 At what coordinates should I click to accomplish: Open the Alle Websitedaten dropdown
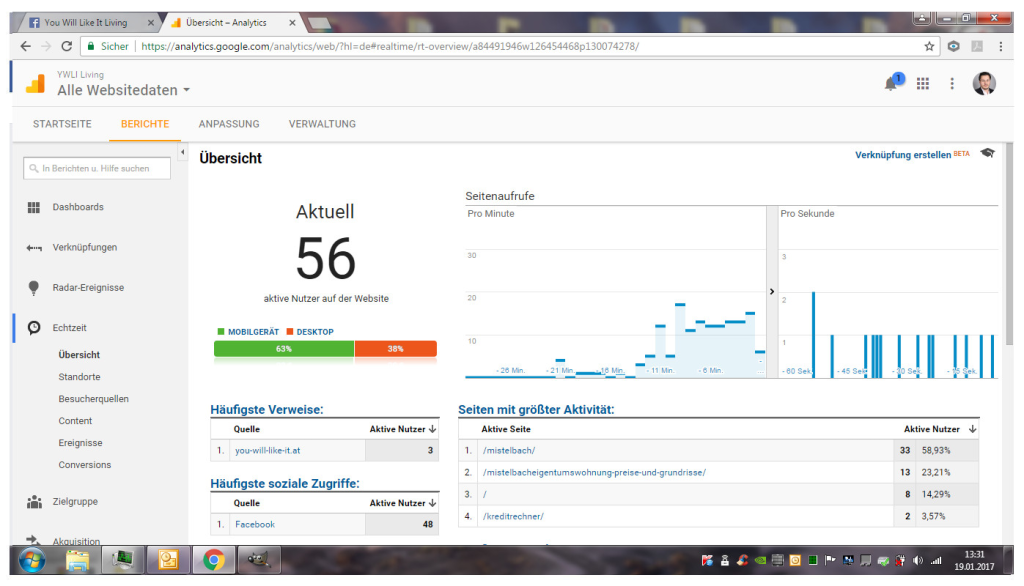123,90
